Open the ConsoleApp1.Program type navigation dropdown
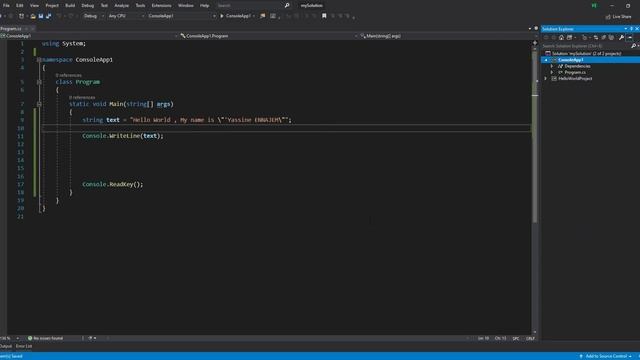This screenshot has height=360, width=640. pos(269,36)
